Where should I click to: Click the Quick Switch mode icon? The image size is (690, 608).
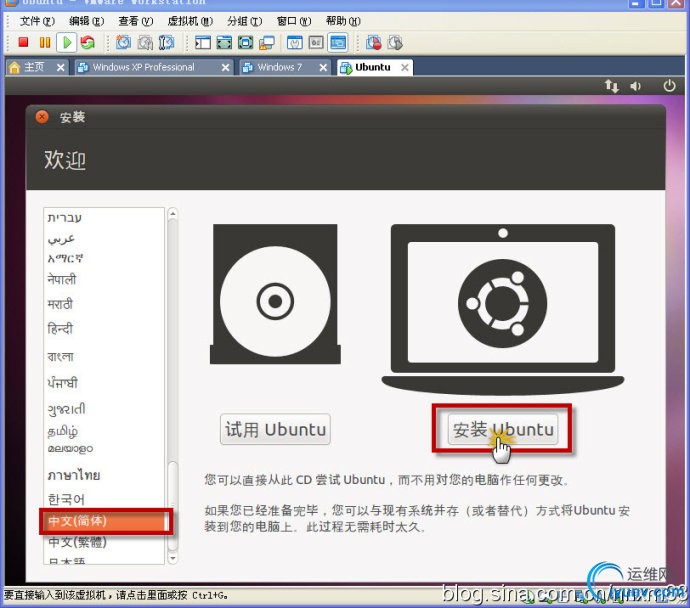[x=246, y=42]
